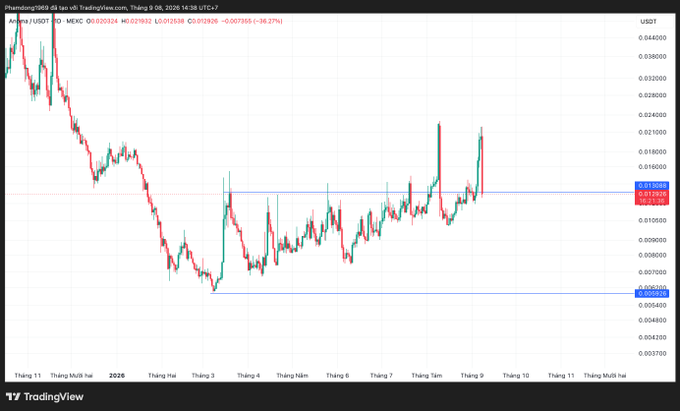Click the 2026 year label on time axis

pyautogui.click(x=117, y=375)
